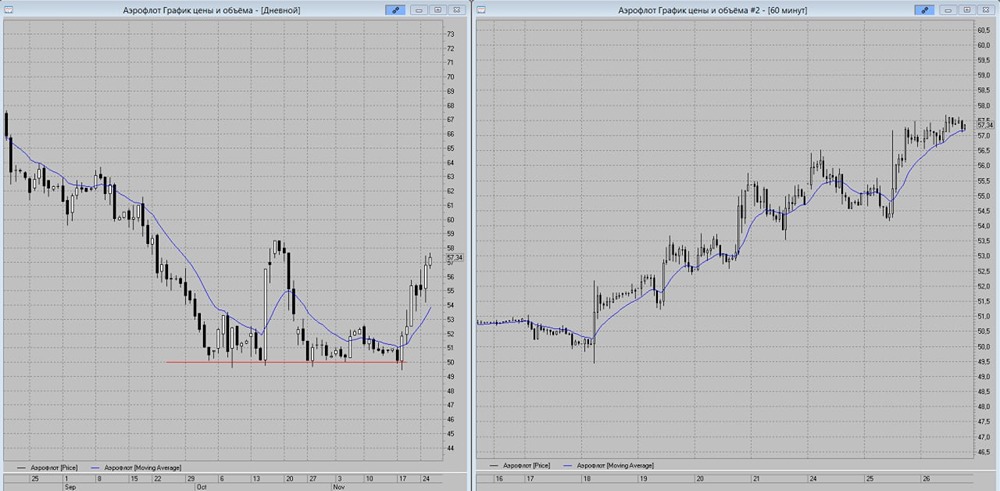Click the 73 price level on the daily chart axis
Viewport: 1000px width, 491px height.
451,34
